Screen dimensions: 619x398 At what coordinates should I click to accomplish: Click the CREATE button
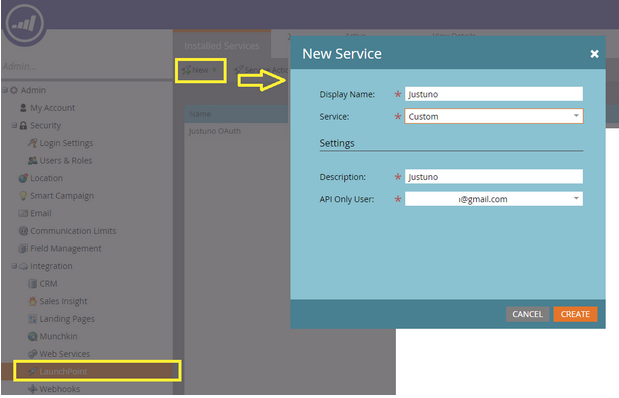click(x=575, y=314)
